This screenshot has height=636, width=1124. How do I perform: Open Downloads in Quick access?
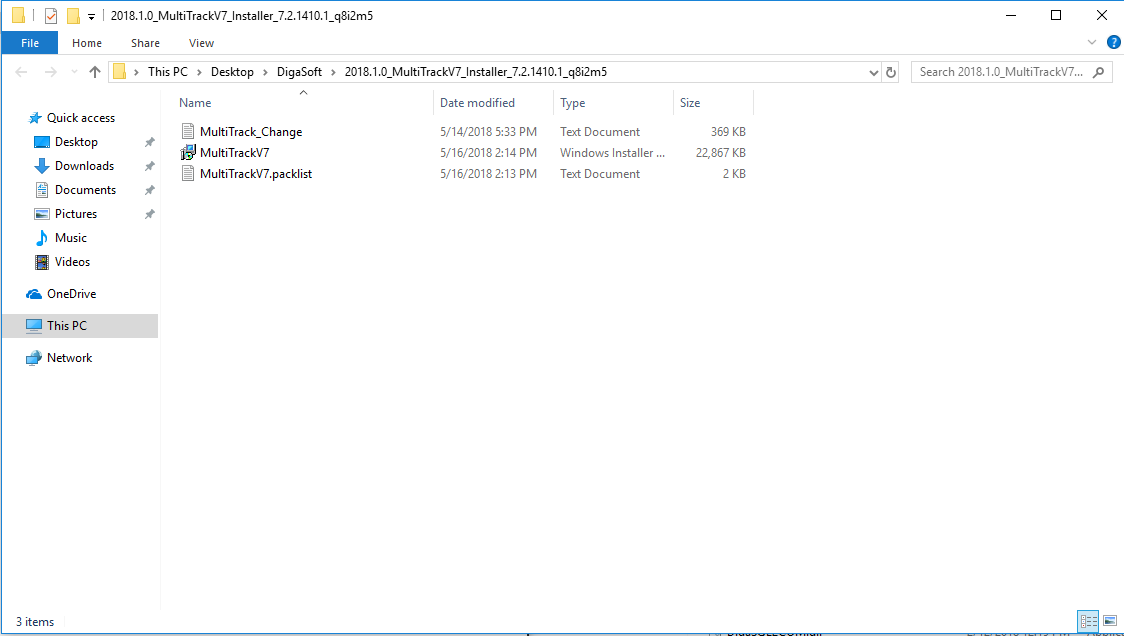click(x=84, y=166)
